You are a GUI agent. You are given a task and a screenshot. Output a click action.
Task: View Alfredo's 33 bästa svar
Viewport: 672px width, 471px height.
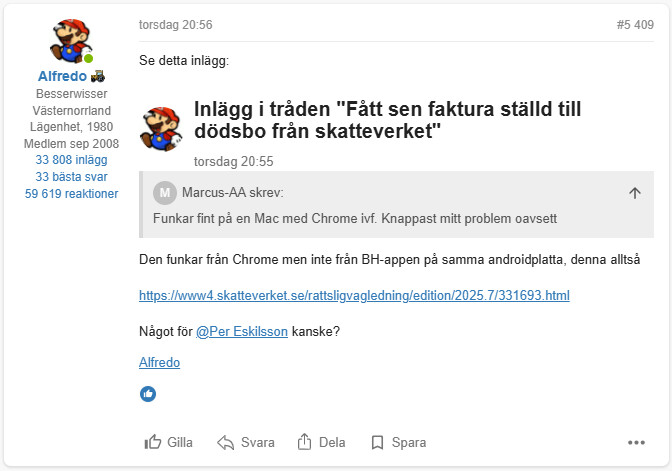[71, 177]
